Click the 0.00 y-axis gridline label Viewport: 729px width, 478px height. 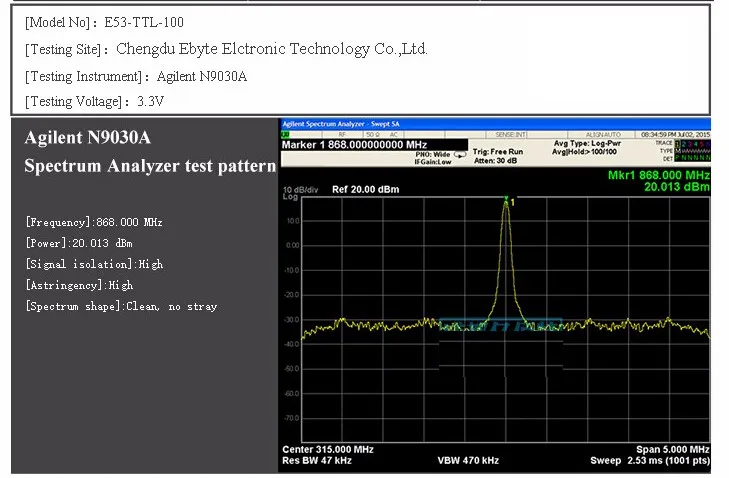coord(292,246)
